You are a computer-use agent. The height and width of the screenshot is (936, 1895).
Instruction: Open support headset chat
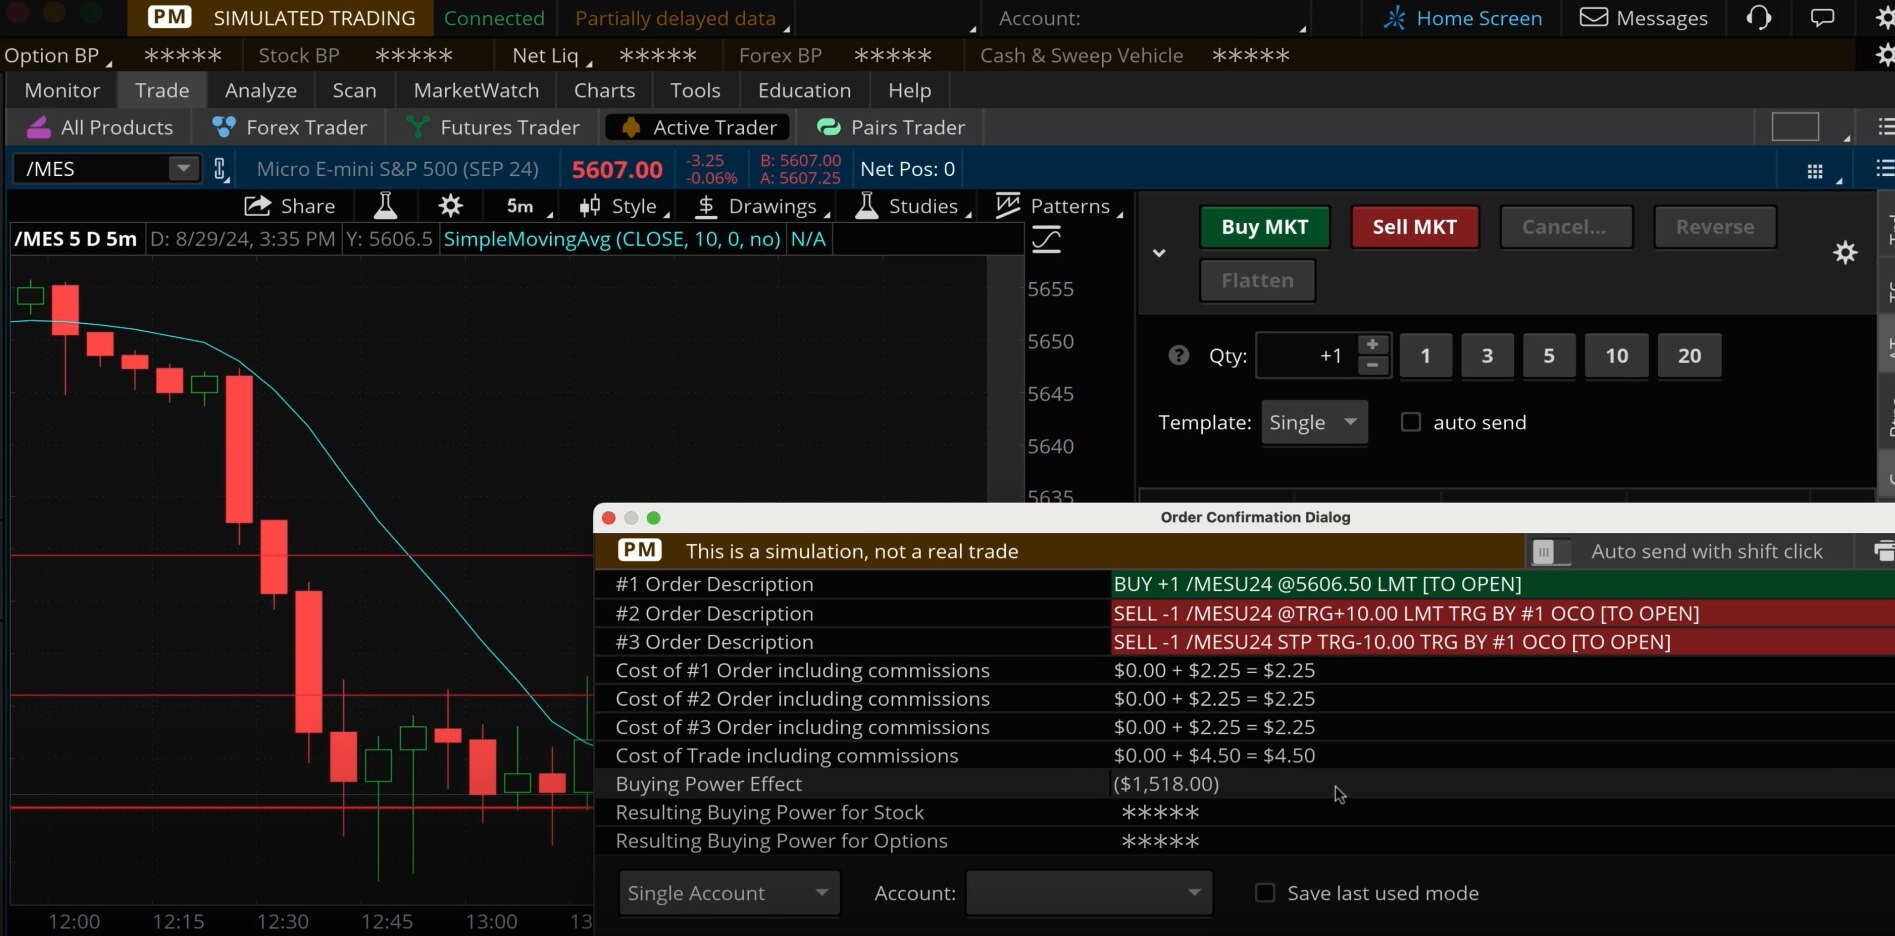coord(1758,17)
